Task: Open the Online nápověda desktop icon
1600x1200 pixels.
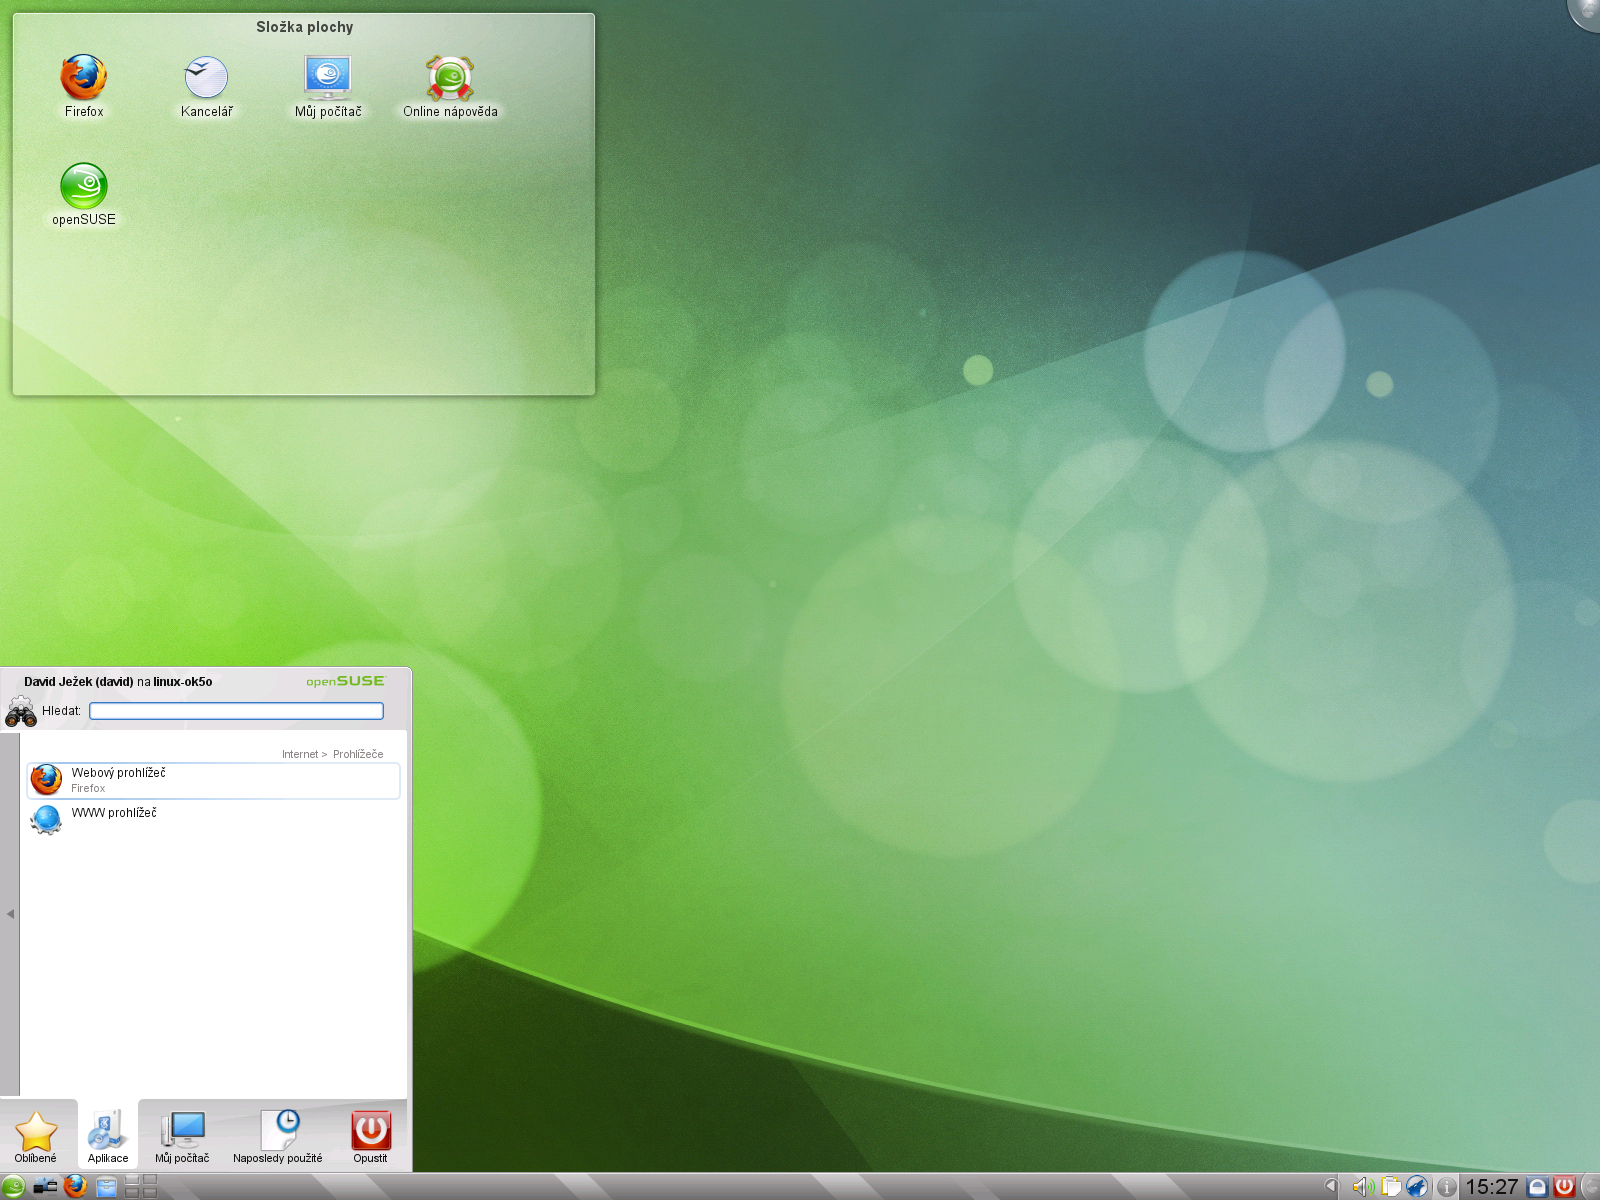Action: [x=450, y=86]
